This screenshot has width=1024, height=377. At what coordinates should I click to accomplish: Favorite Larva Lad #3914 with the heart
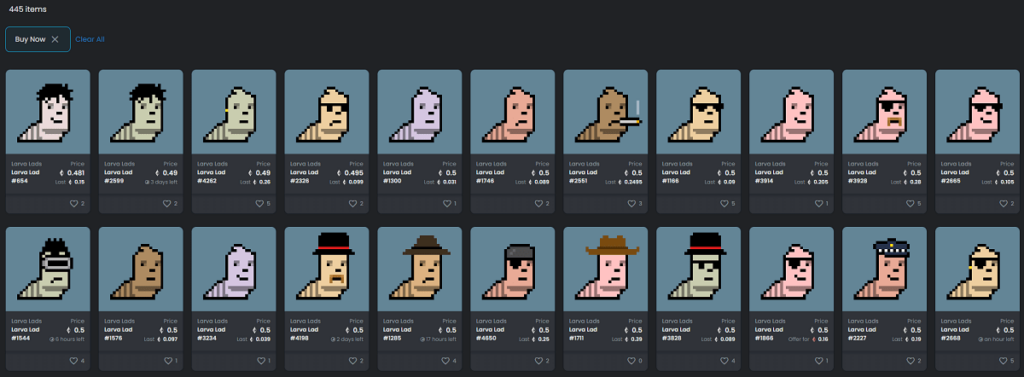pyautogui.click(x=818, y=203)
